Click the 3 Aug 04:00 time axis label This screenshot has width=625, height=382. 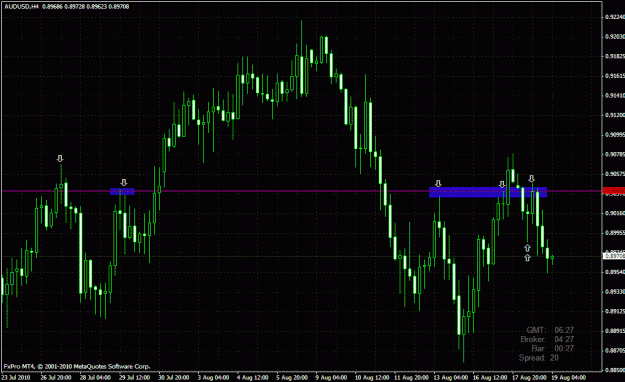(x=213, y=377)
